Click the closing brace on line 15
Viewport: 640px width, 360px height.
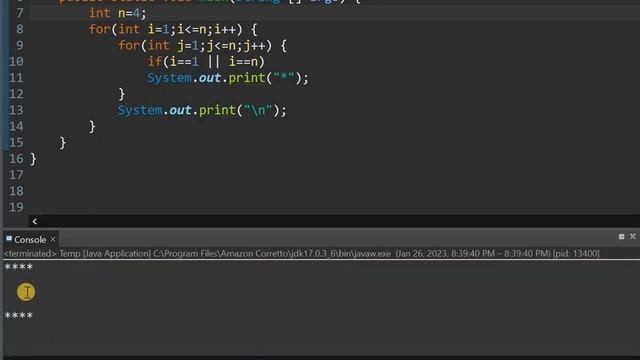point(63,143)
